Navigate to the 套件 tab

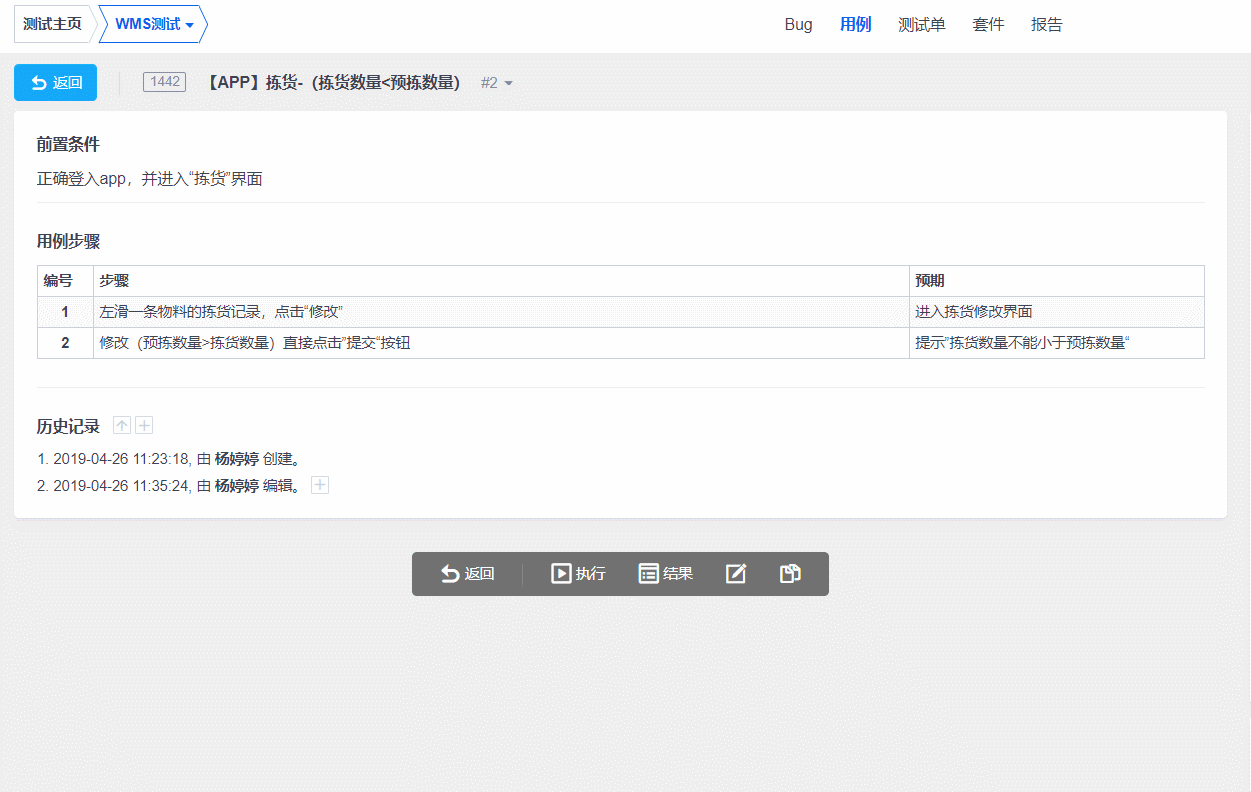coord(987,25)
